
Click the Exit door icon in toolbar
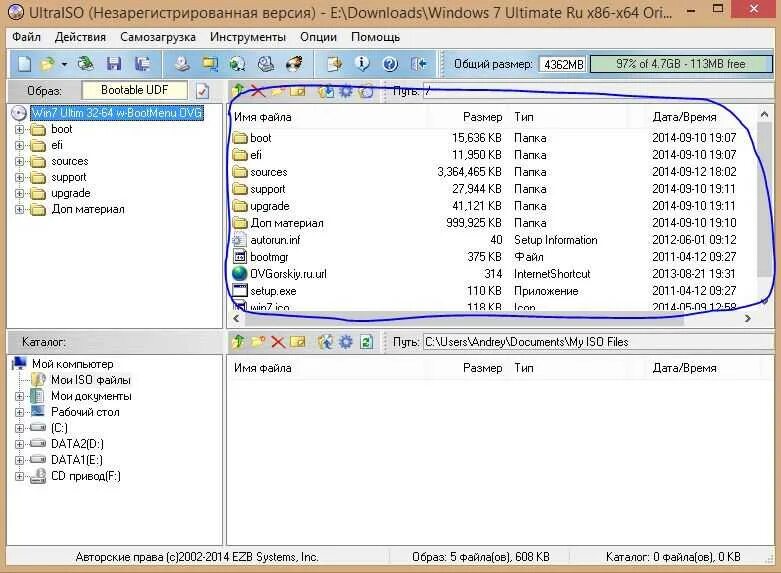pos(418,64)
